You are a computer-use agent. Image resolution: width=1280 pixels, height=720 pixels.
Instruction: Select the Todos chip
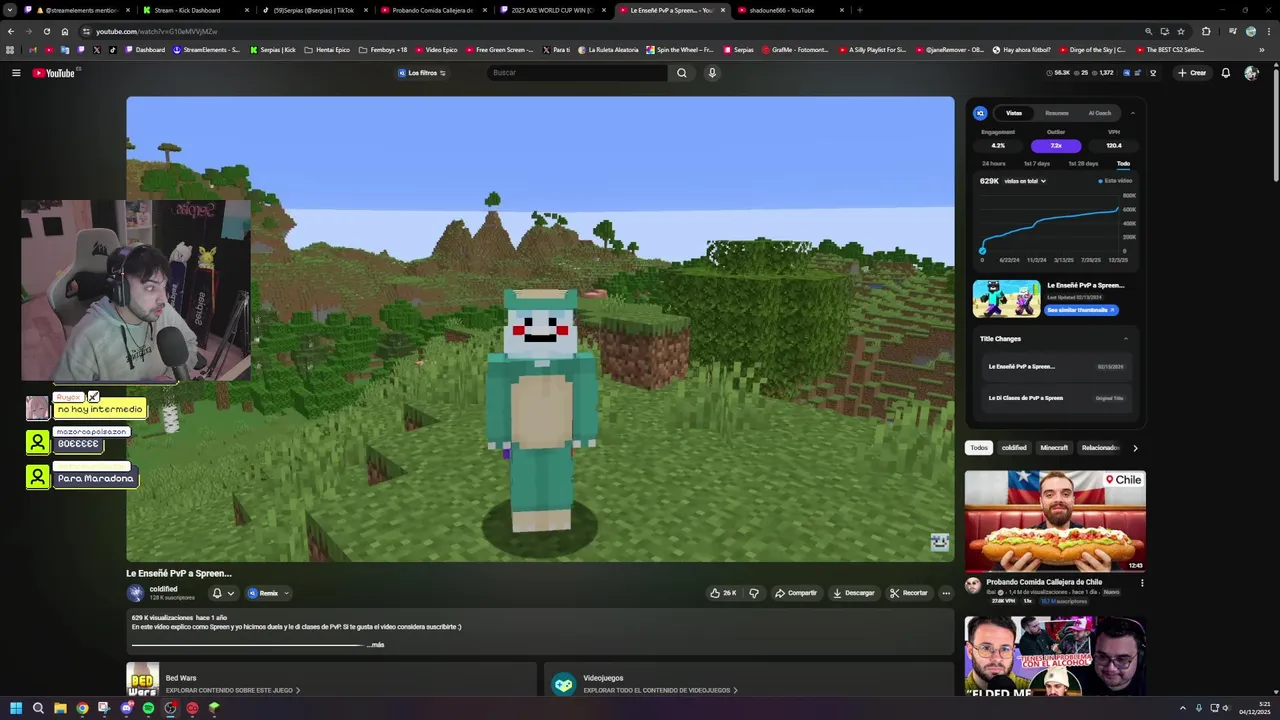[979, 448]
